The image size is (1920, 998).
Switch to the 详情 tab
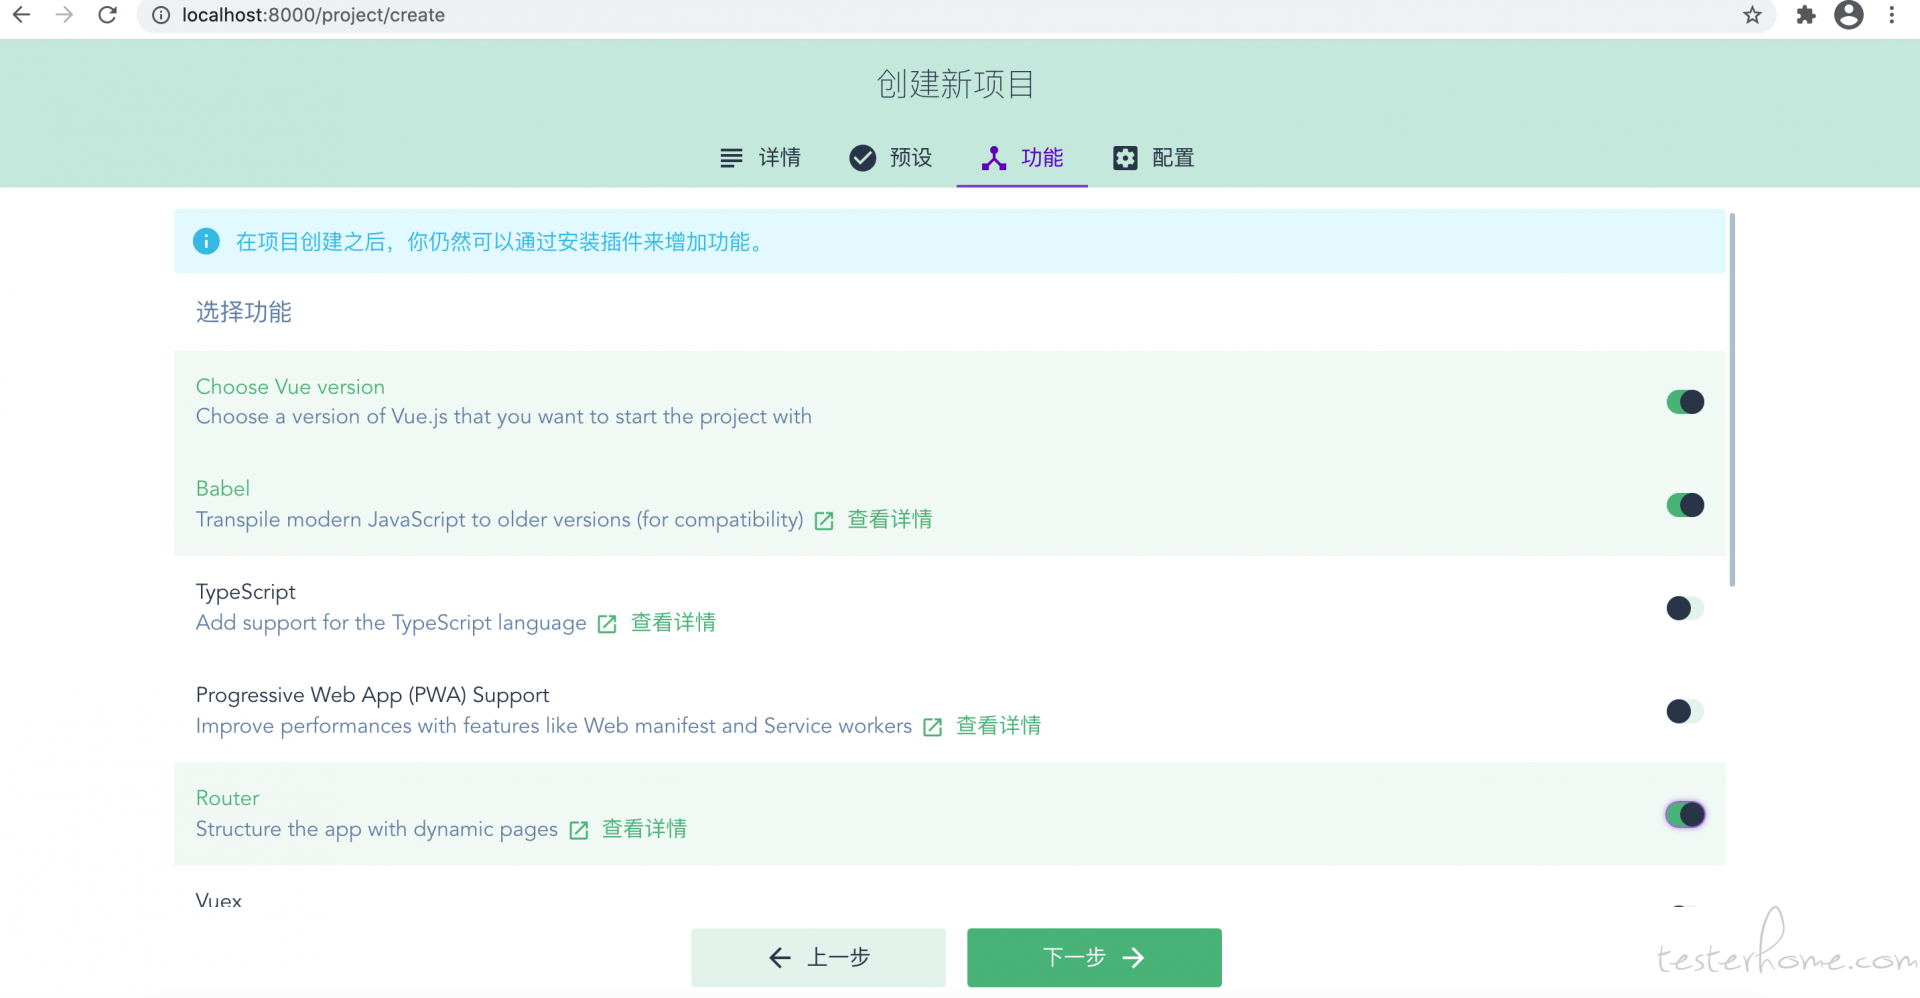tap(760, 158)
